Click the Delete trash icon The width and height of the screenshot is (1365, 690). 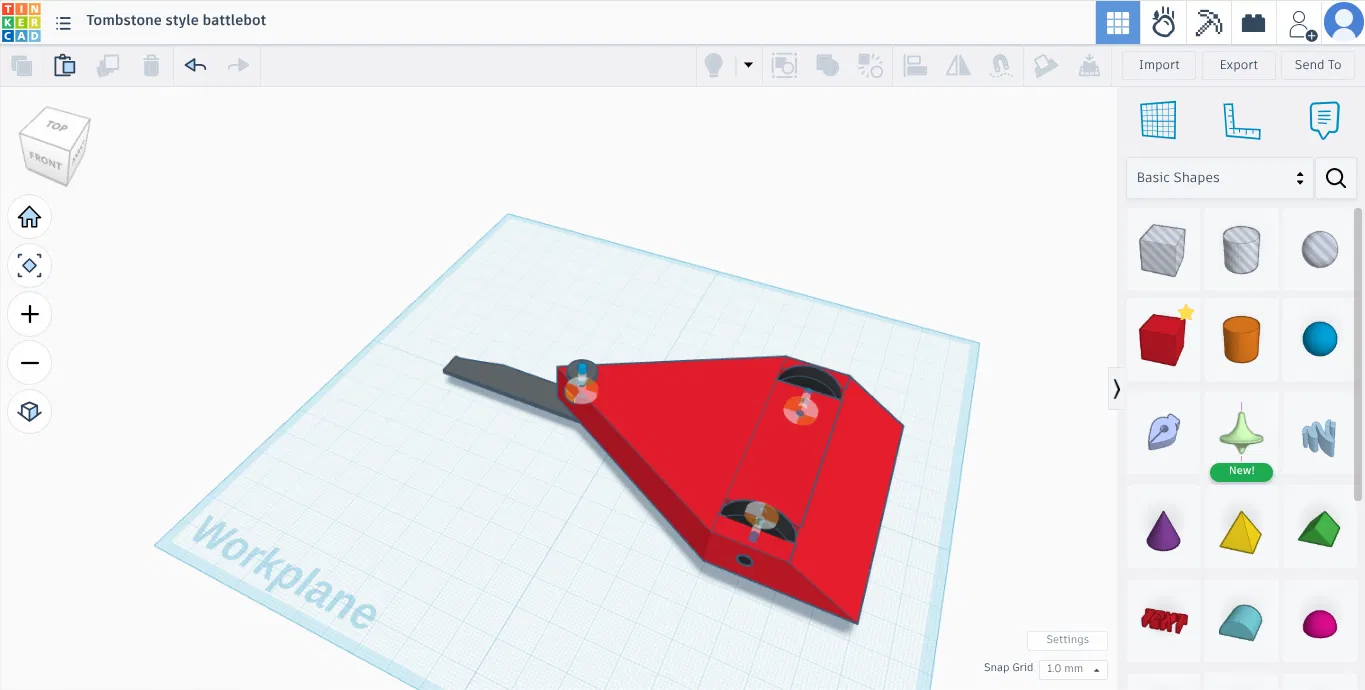pyautogui.click(x=151, y=66)
